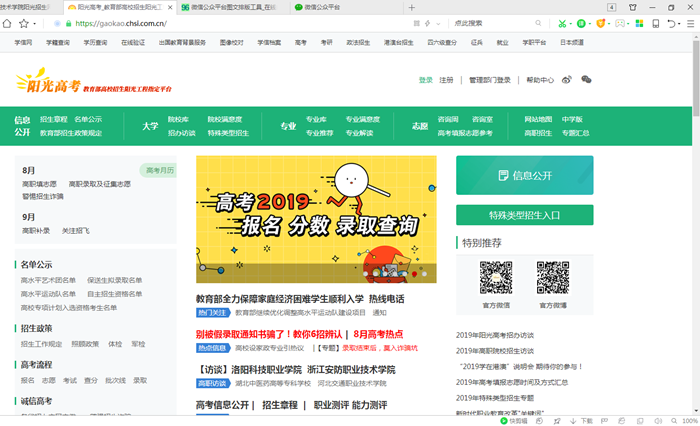Image resolution: width=700 pixels, height=426 pixels.
Task: Click the 官方微博 QR code
Action: (x=553, y=277)
